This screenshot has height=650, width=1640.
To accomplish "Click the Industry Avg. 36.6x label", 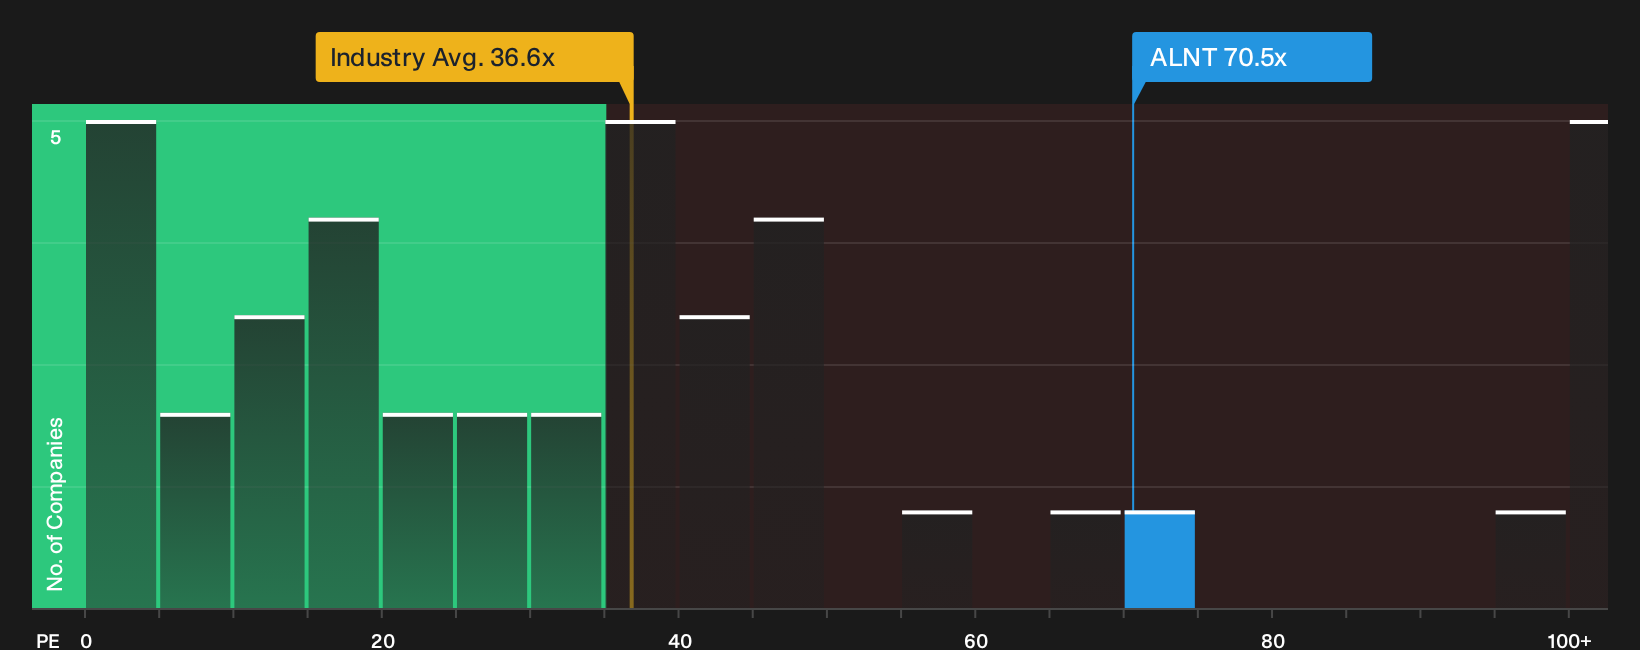I will (474, 57).
